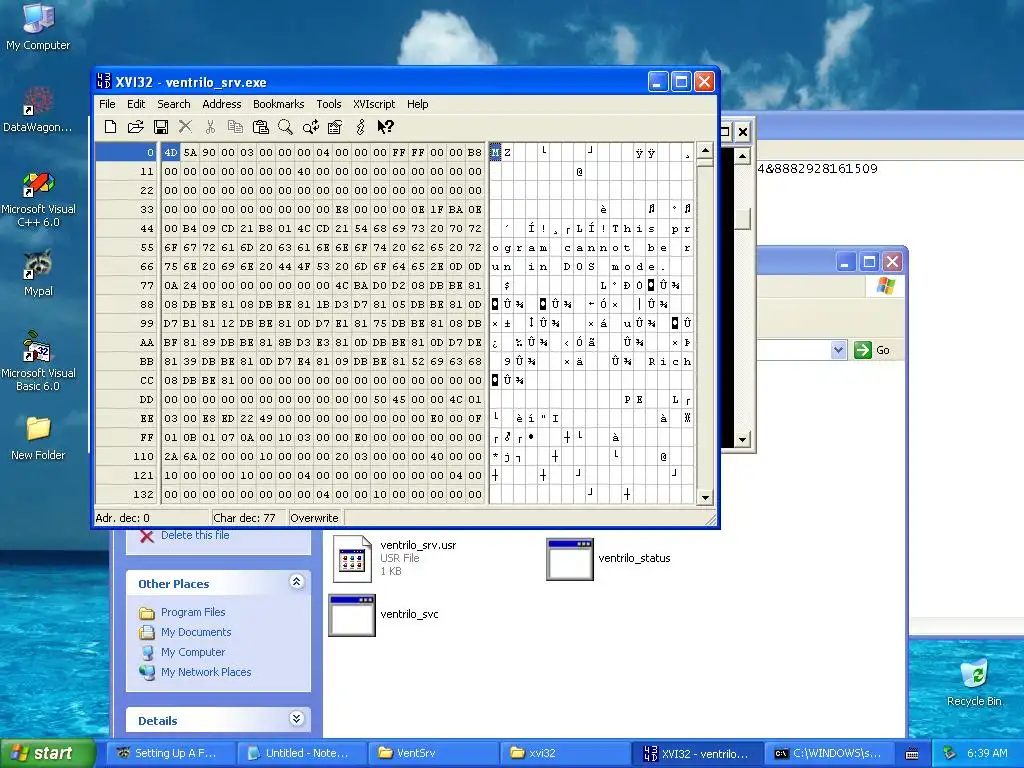Click the Data inspector toolbar icon

[x=335, y=127]
